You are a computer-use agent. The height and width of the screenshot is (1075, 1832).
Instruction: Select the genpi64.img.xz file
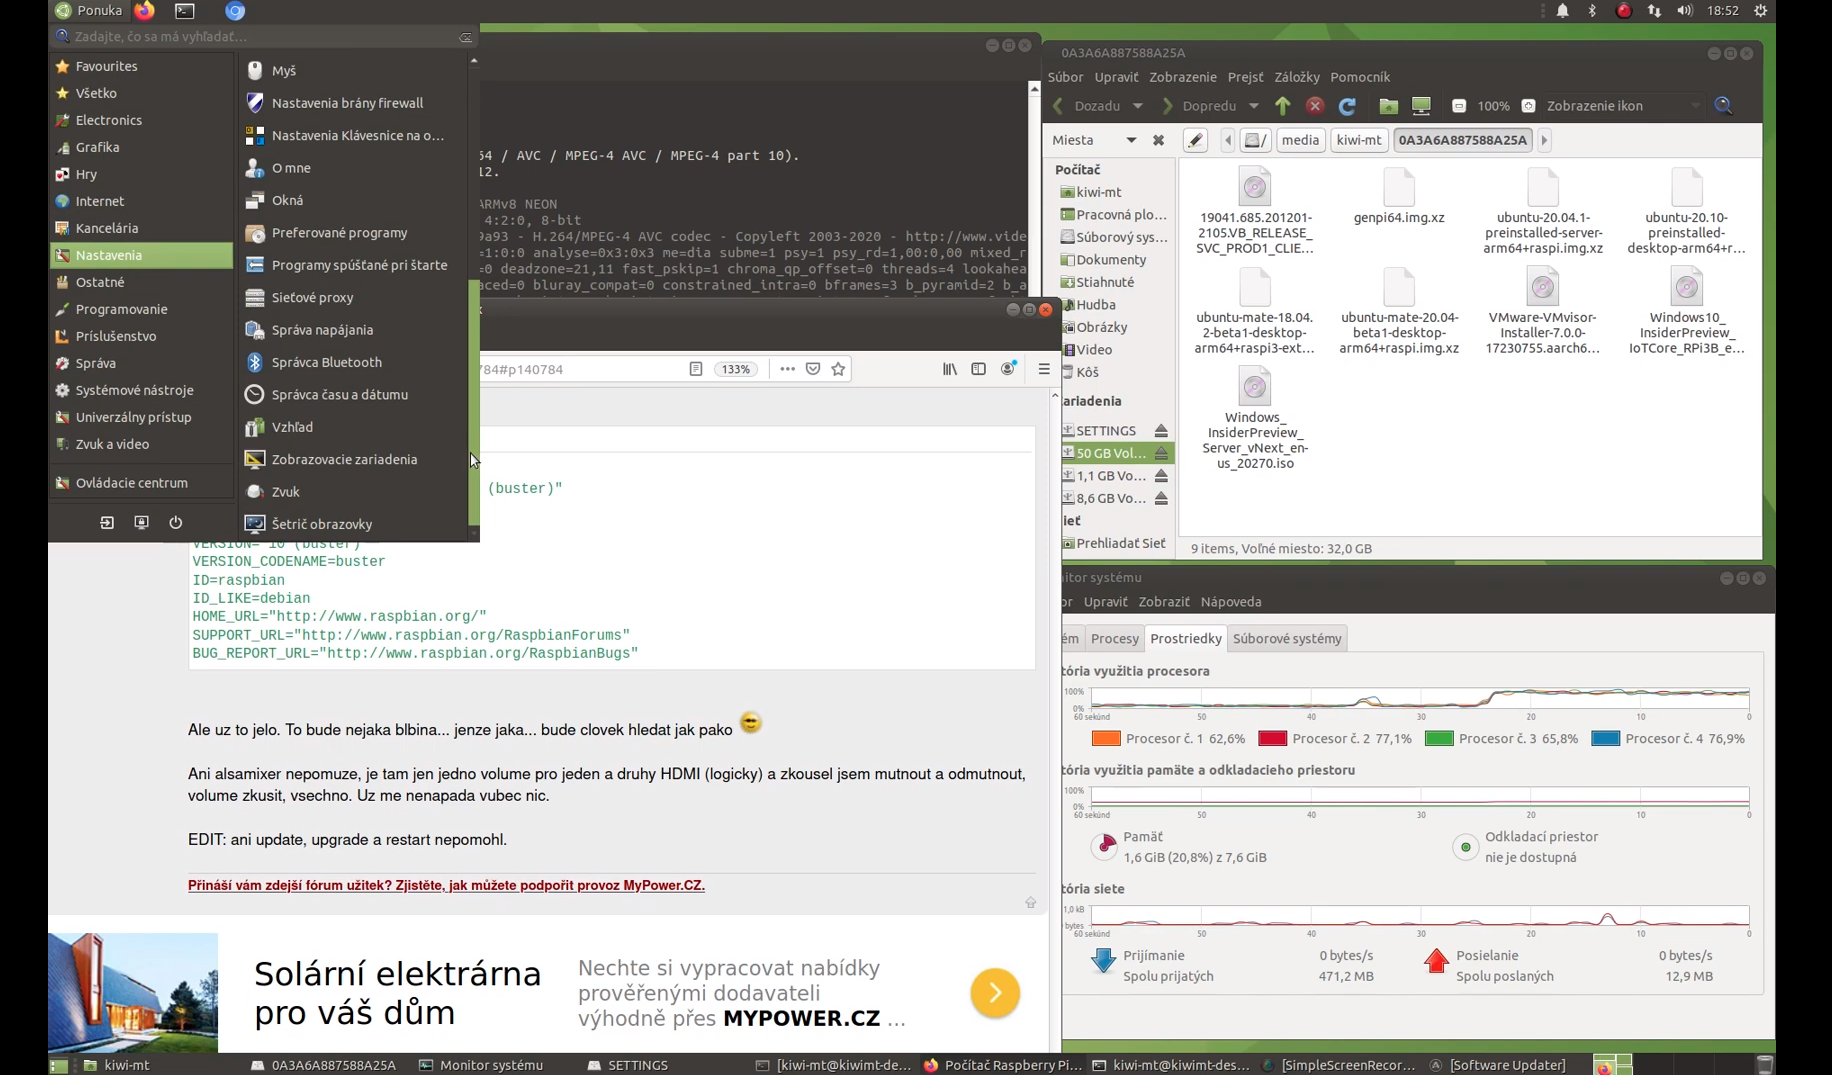(1399, 197)
